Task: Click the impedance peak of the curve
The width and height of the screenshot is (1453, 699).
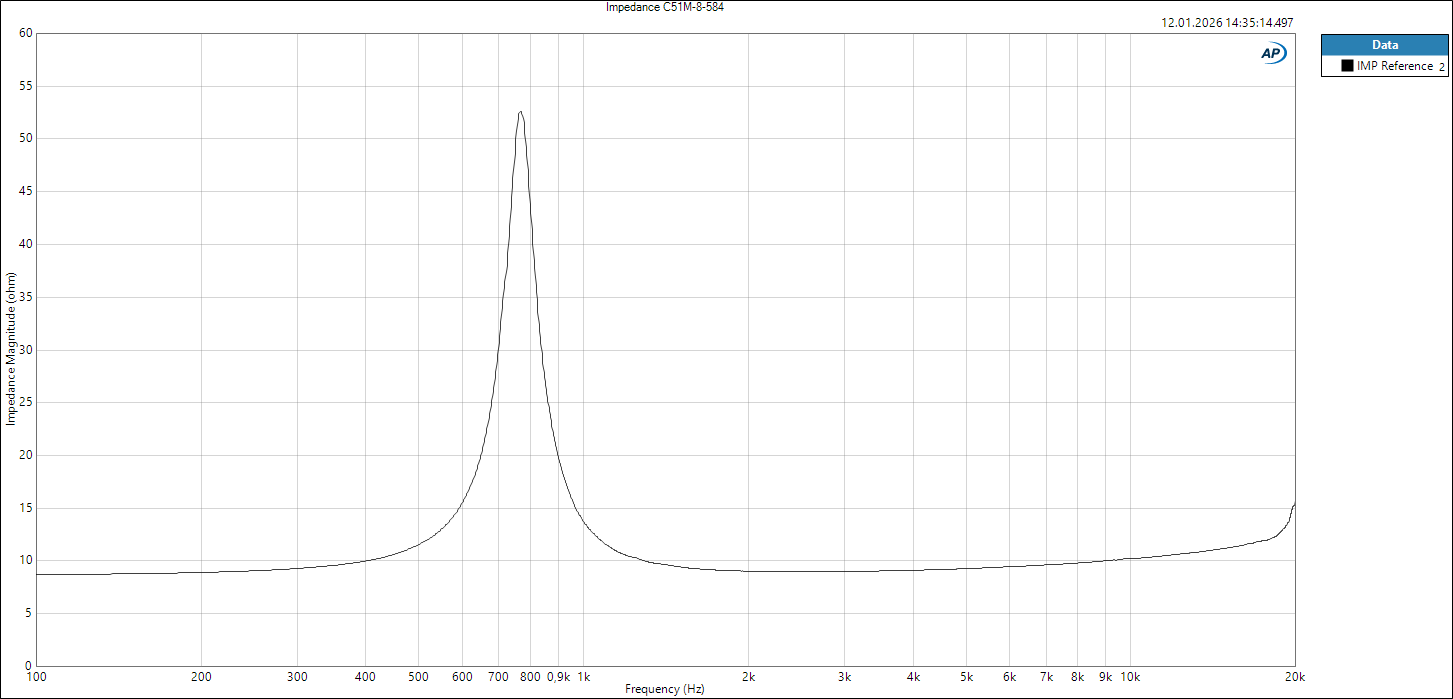Action: 520,112
